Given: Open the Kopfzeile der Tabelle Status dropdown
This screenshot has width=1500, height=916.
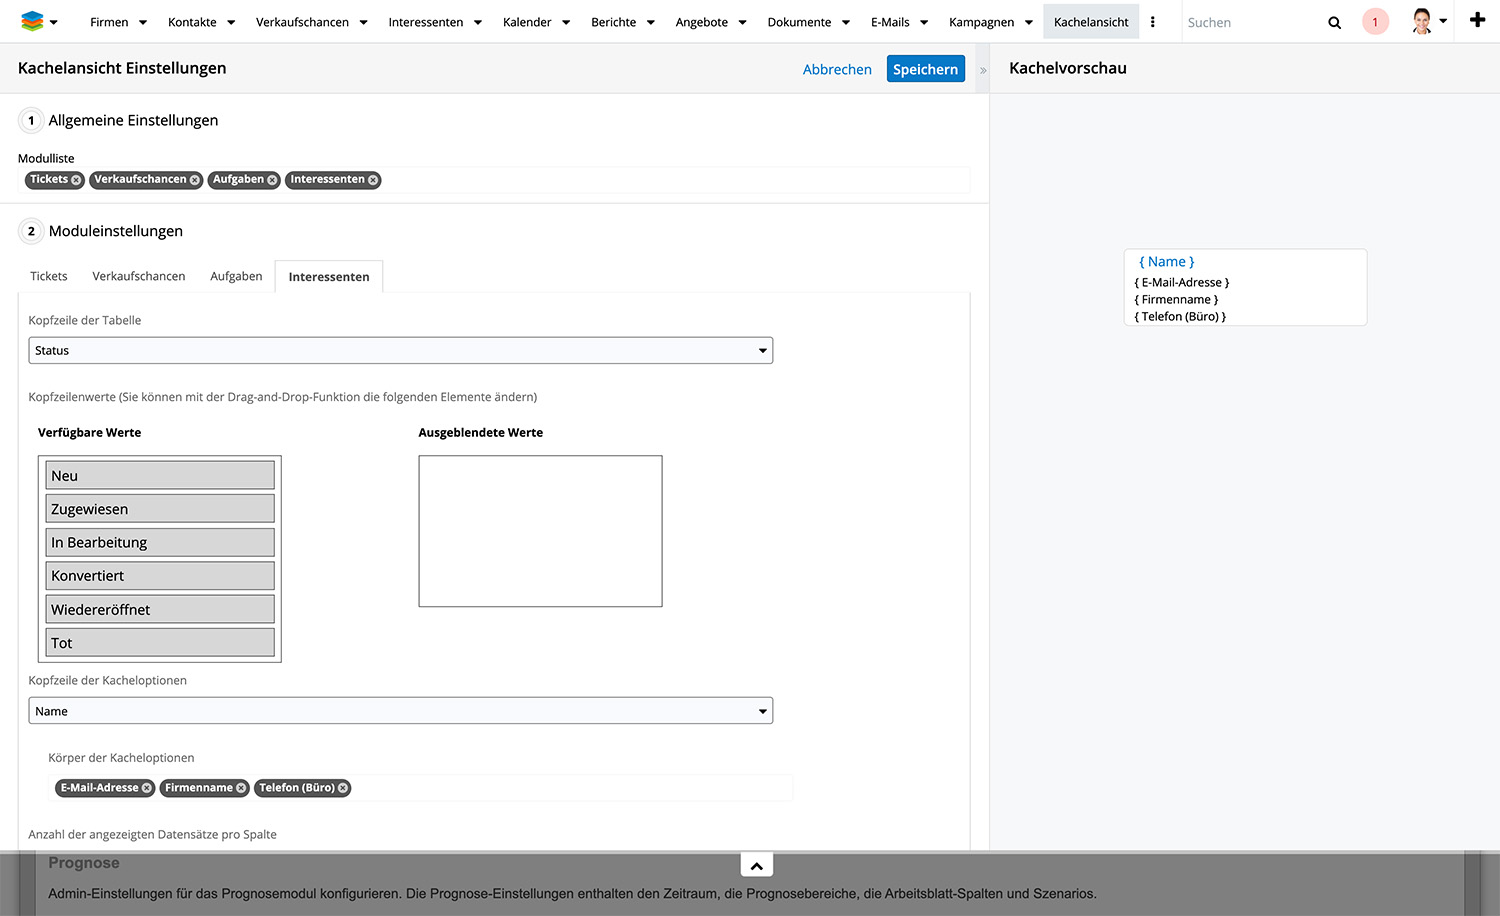Looking at the screenshot, I should pyautogui.click(x=400, y=351).
